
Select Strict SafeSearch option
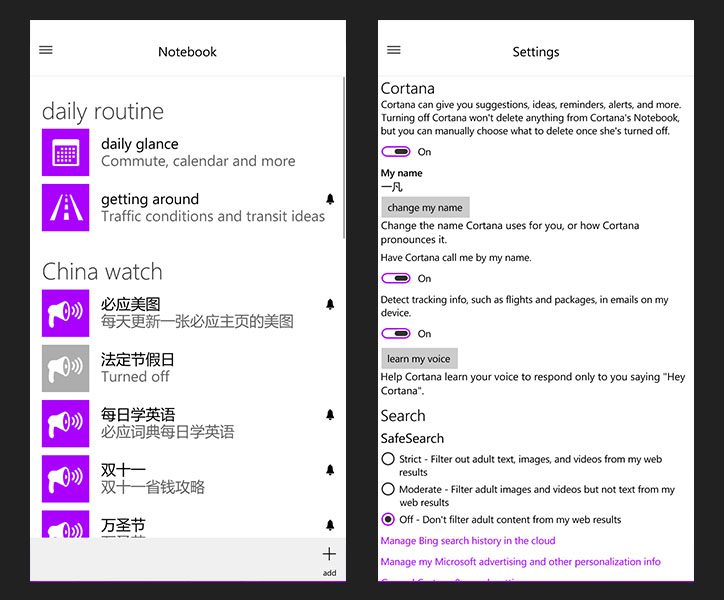point(388,459)
